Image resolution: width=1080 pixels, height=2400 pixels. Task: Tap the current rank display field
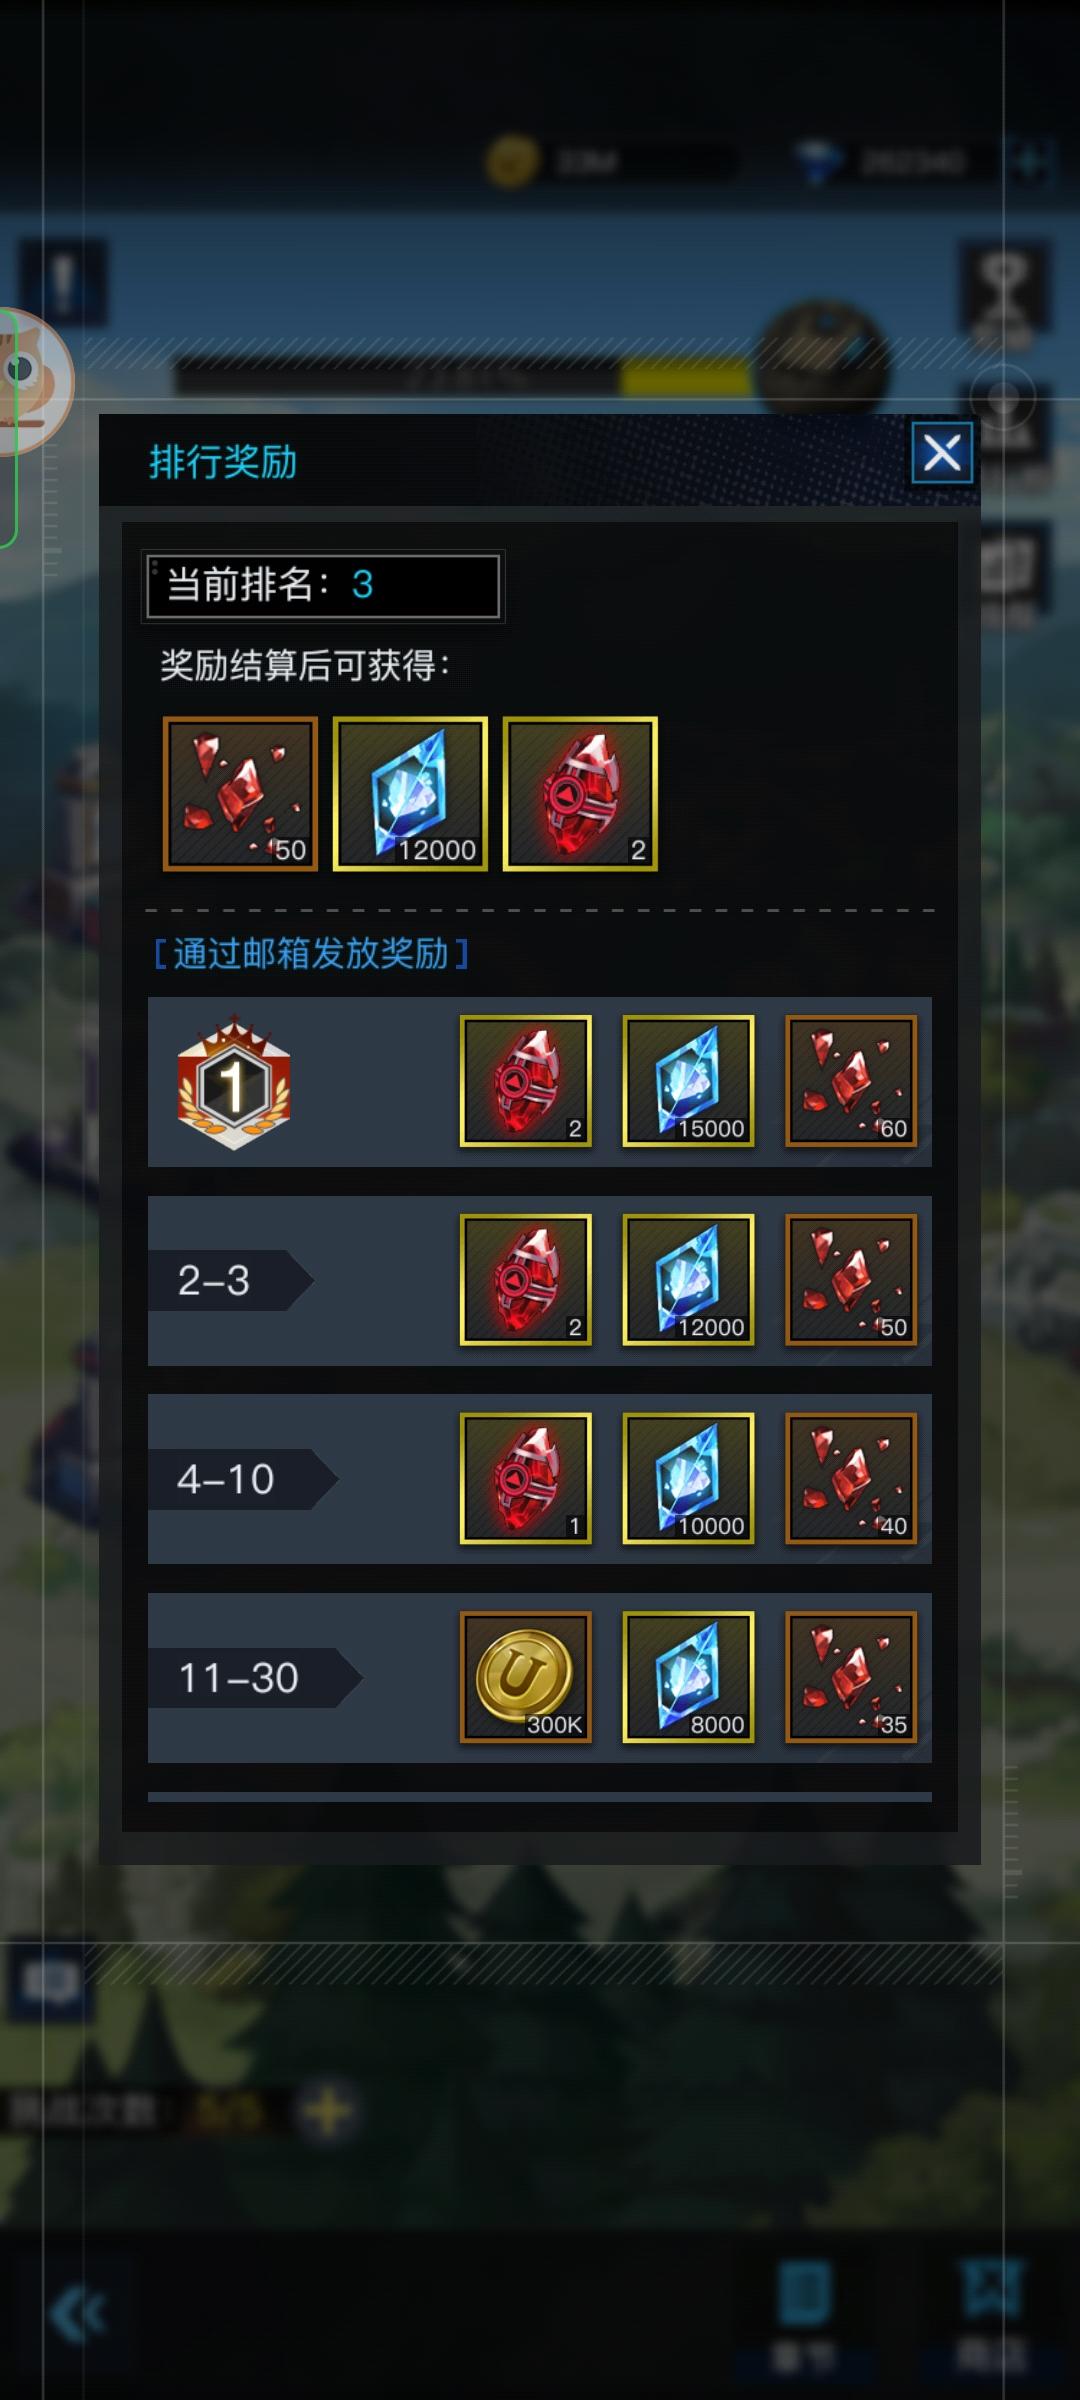click(323, 586)
